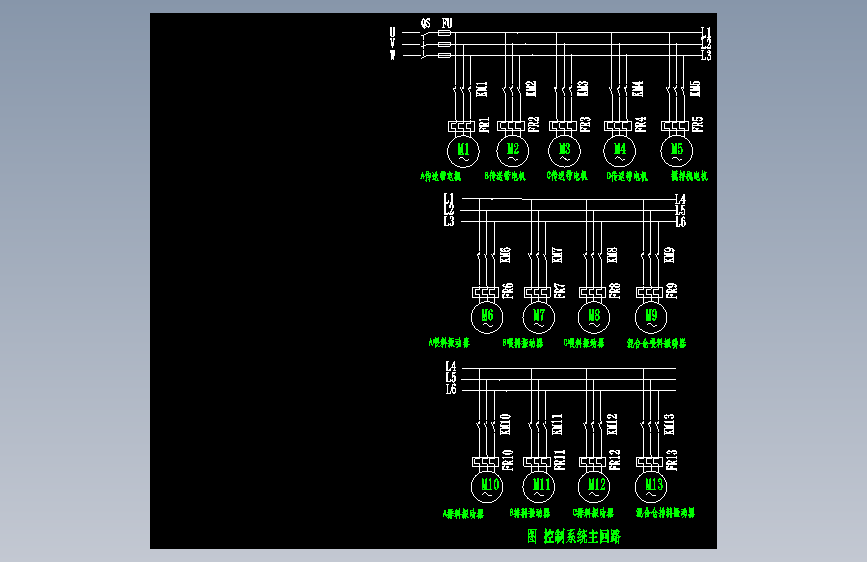Image resolution: width=867 pixels, height=562 pixels.
Task: Pick the FR3 thermal relay symbol above M3
Action: [x=563, y=127]
